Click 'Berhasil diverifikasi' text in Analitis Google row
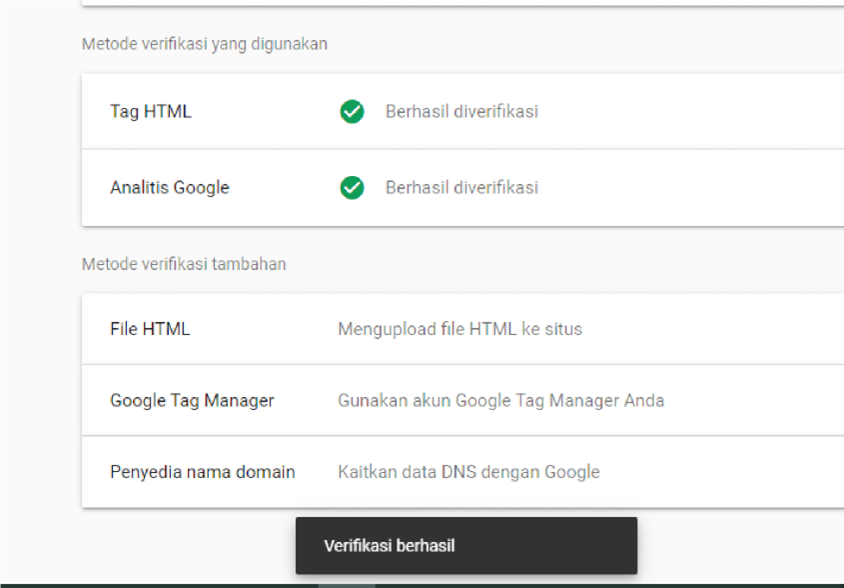 [462, 187]
